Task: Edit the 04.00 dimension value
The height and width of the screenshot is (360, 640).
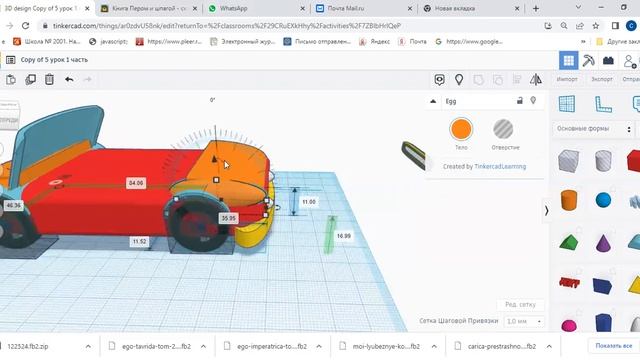Action: click(136, 183)
